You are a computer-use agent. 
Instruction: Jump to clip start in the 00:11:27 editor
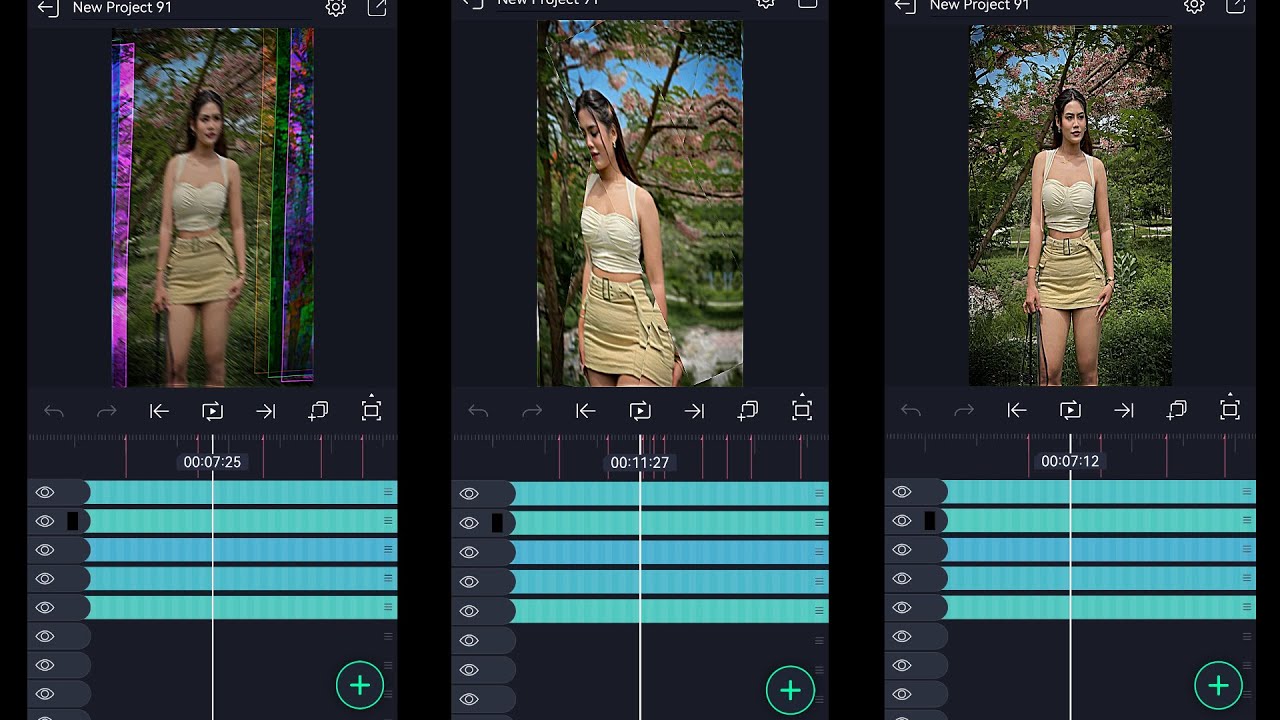(x=586, y=411)
